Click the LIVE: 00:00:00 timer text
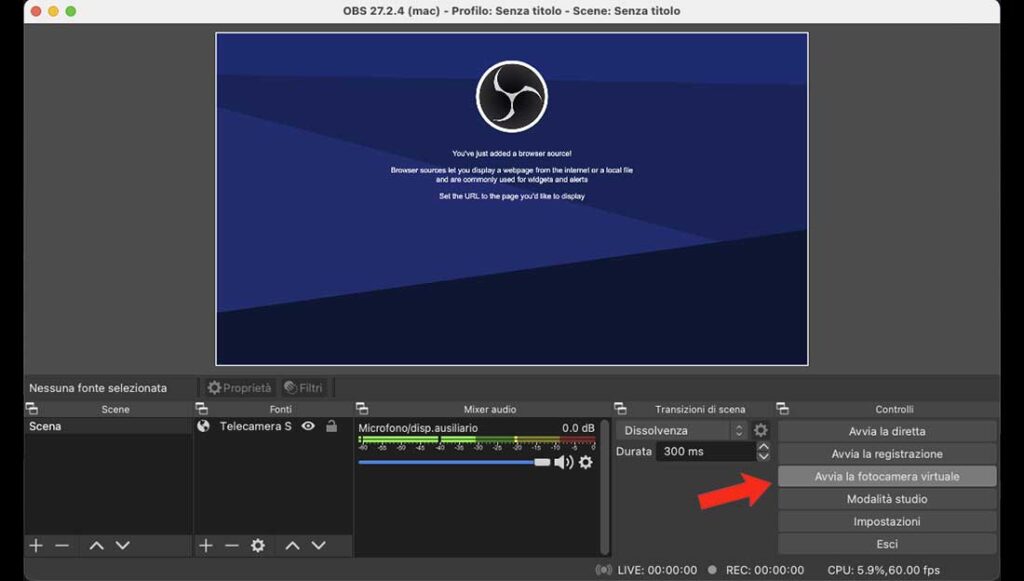The height and width of the screenshot is (581, 1024). click(657, 570)
